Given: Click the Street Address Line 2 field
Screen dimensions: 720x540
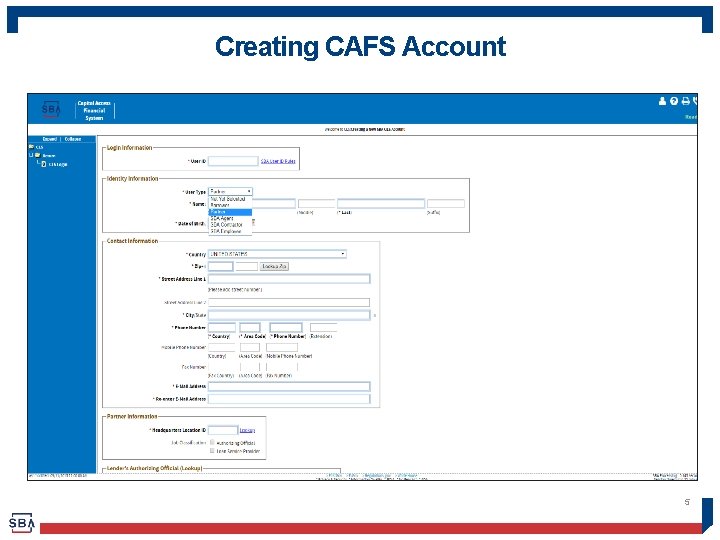Looking at the screenshot, I should coord(289,302).
